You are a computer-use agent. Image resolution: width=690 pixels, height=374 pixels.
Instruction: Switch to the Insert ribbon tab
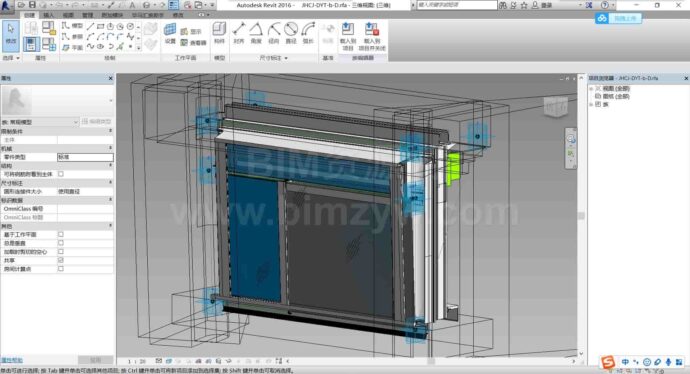[48, 15]
